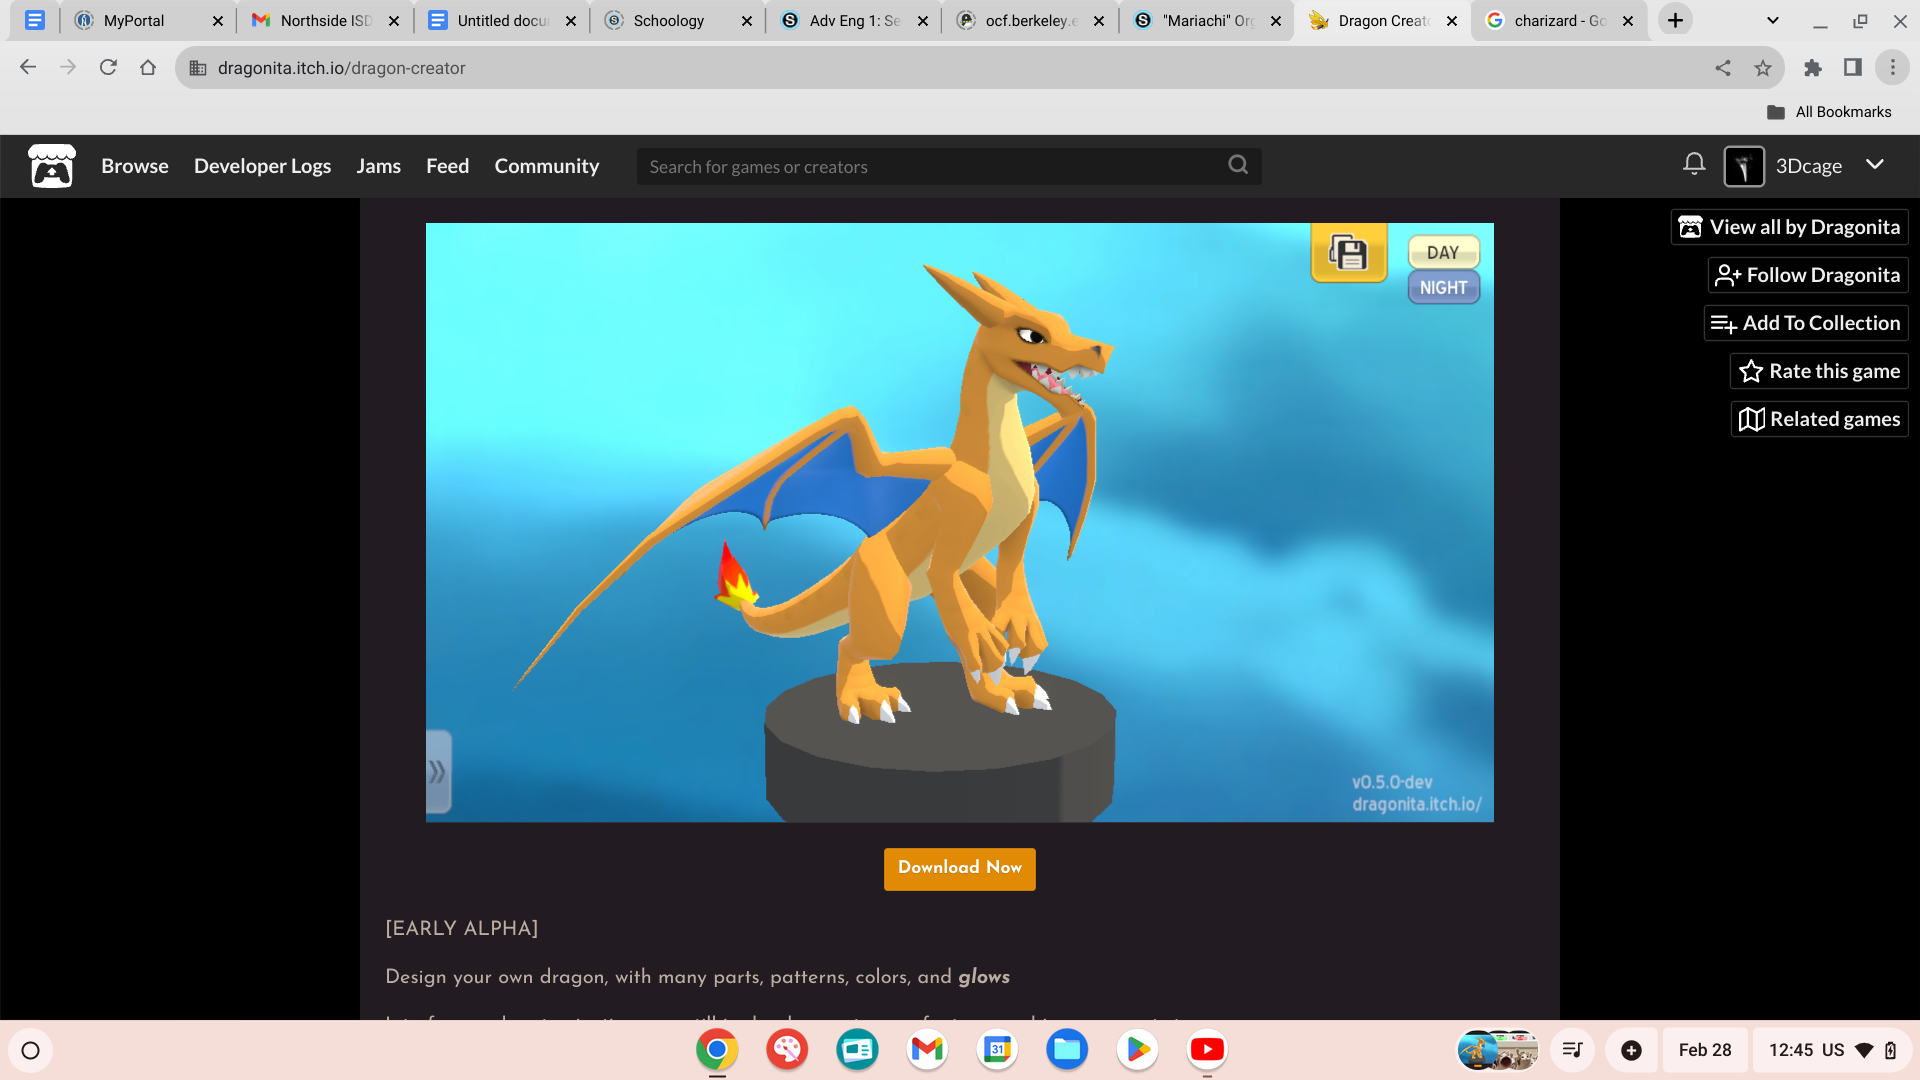This screenshot has width=1920, height=1080.
Task: Click Rate this game
Action: [x=1819, y=371]
